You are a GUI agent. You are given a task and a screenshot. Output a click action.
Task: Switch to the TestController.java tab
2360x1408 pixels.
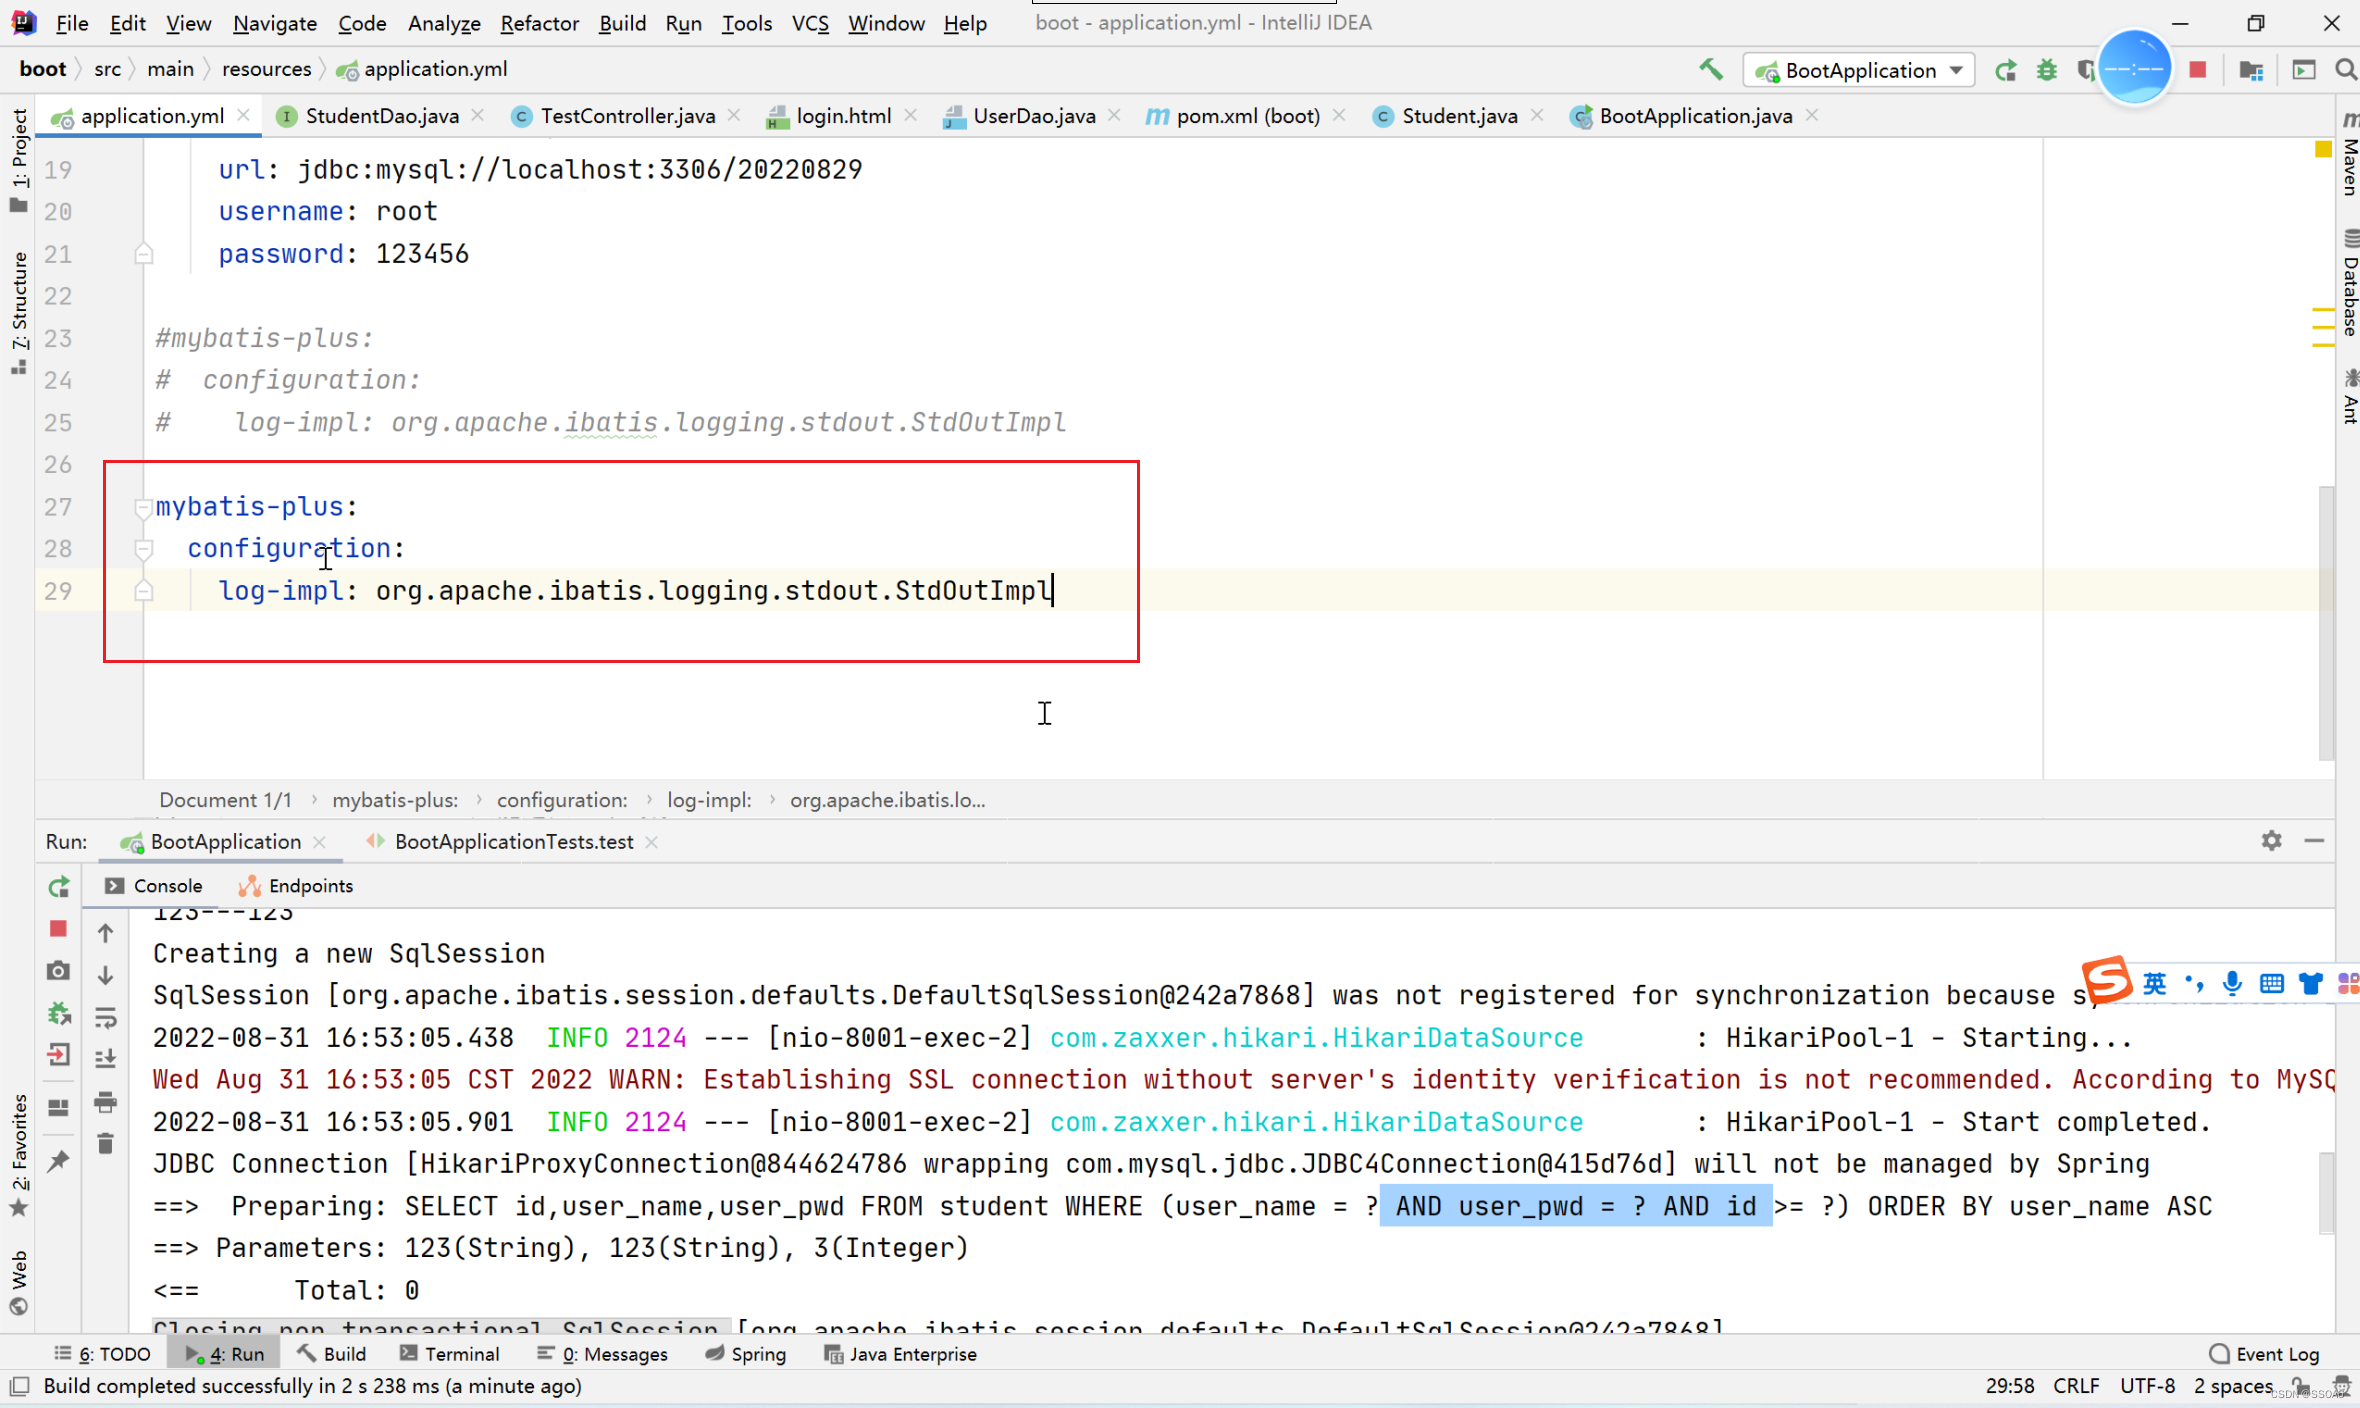click(627, 116)
